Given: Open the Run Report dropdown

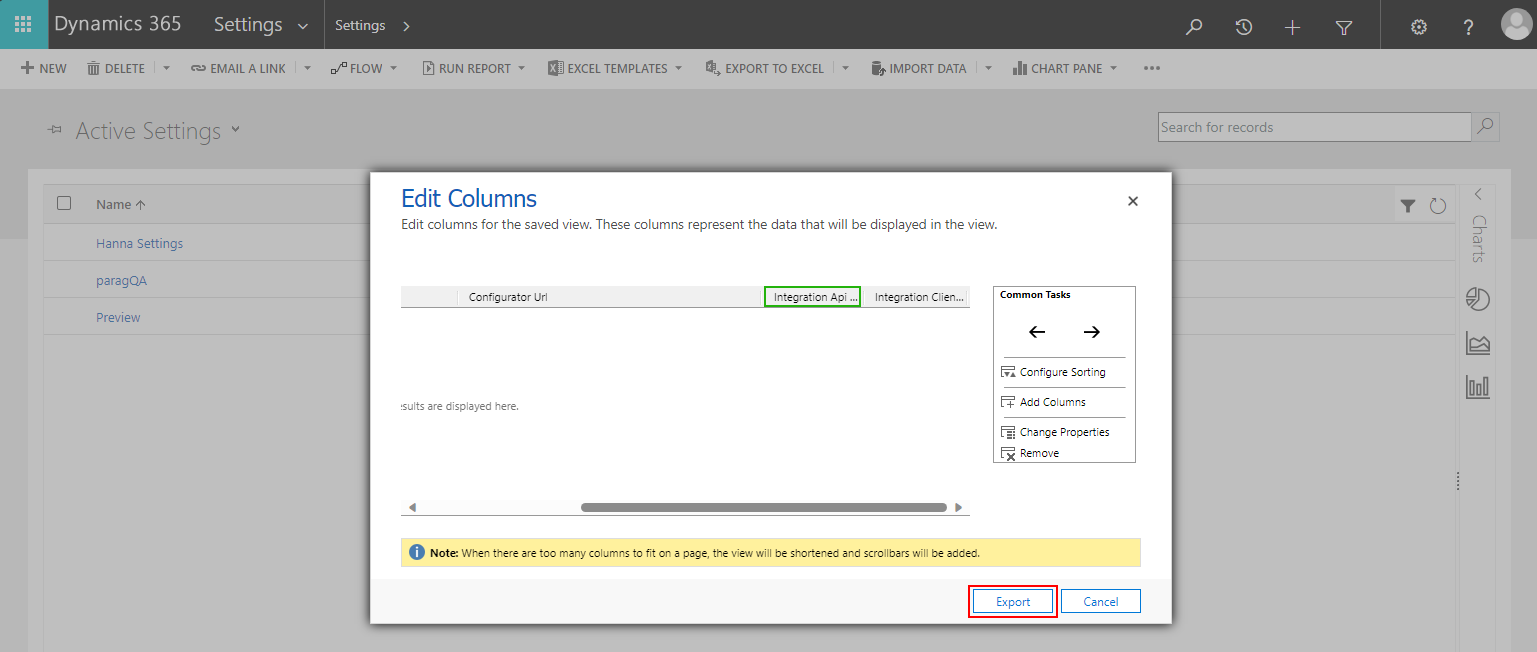Looking at the screenshot, I should (x=521, y=68).
